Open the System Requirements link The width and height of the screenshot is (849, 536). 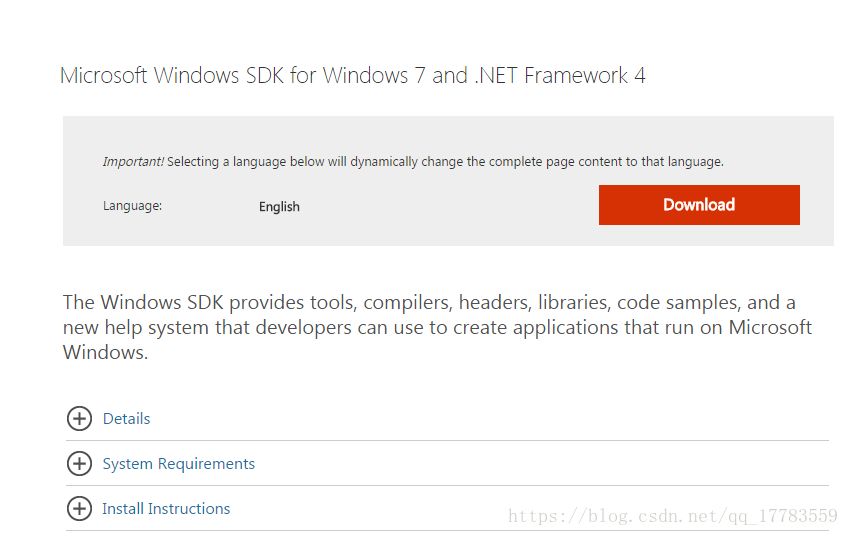coord(179,464)
